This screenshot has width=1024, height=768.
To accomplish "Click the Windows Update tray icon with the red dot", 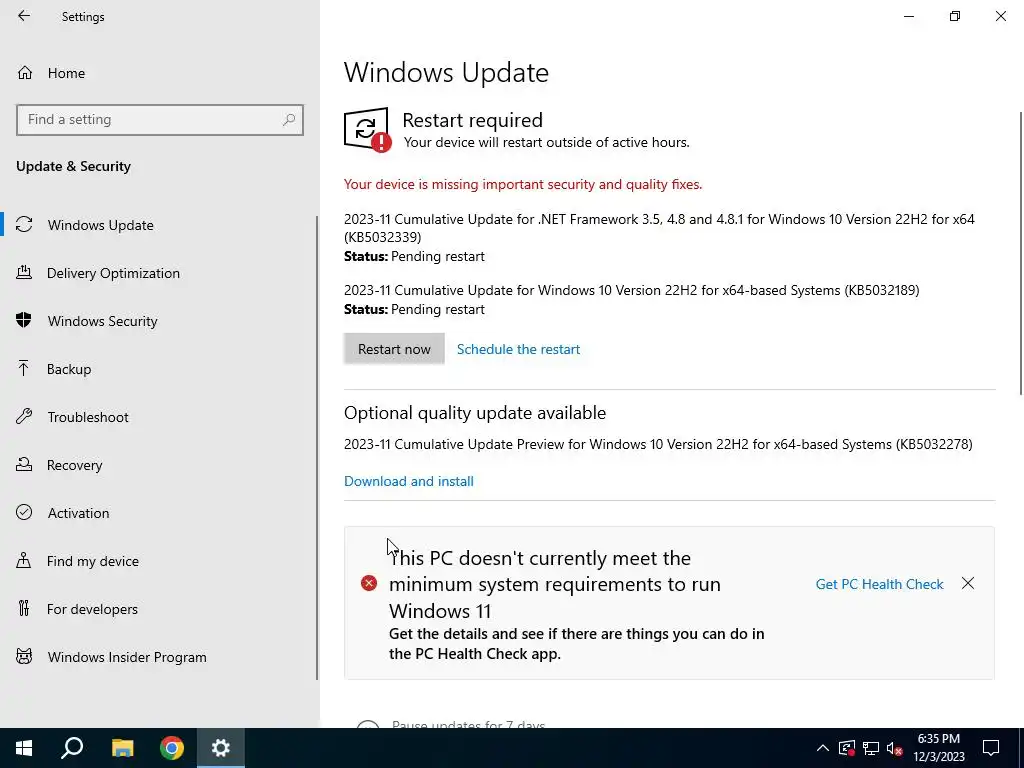I will pyautogui.click(x=847, y=748).
